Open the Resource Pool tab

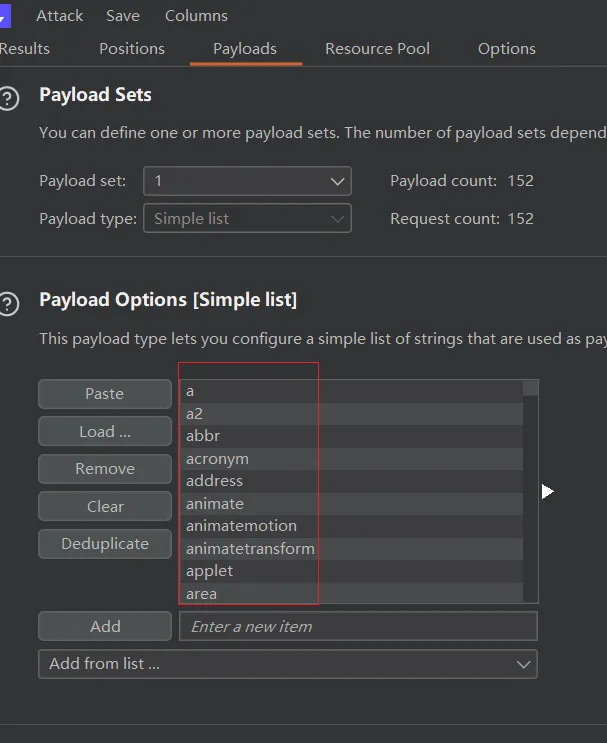(377, 49)
